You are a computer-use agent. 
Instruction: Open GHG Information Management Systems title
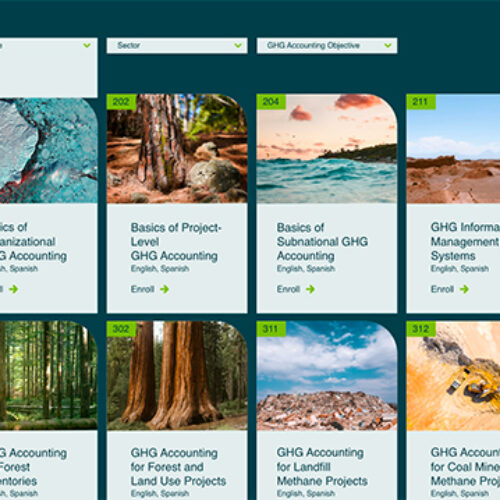pyautogui.click(x=465, y=242)
